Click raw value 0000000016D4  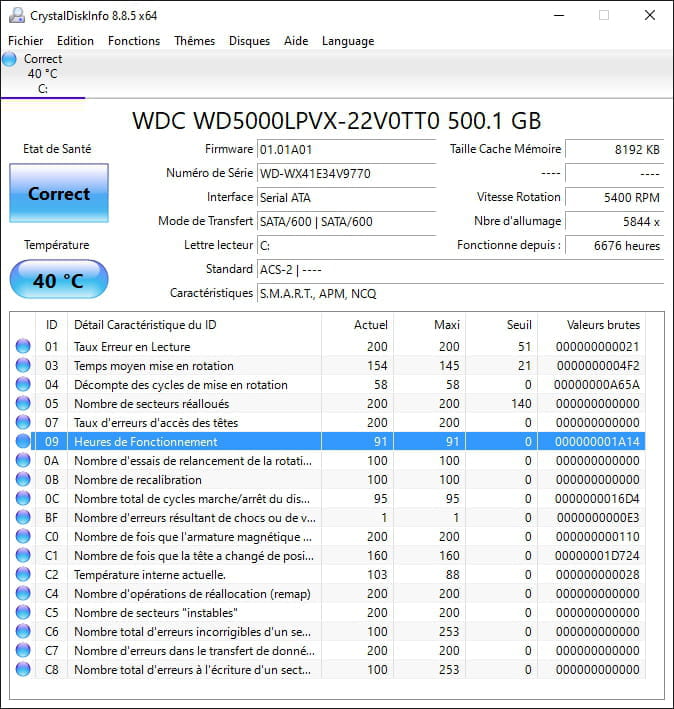[597, 498]
